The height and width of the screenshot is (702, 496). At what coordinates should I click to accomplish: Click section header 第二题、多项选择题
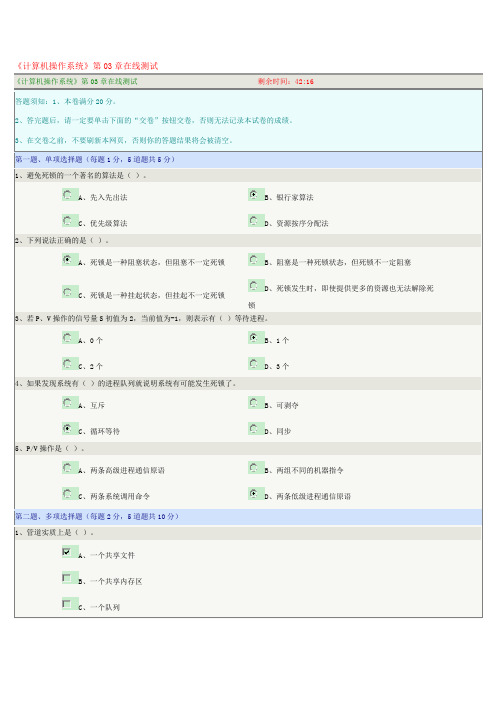[97, 517]
